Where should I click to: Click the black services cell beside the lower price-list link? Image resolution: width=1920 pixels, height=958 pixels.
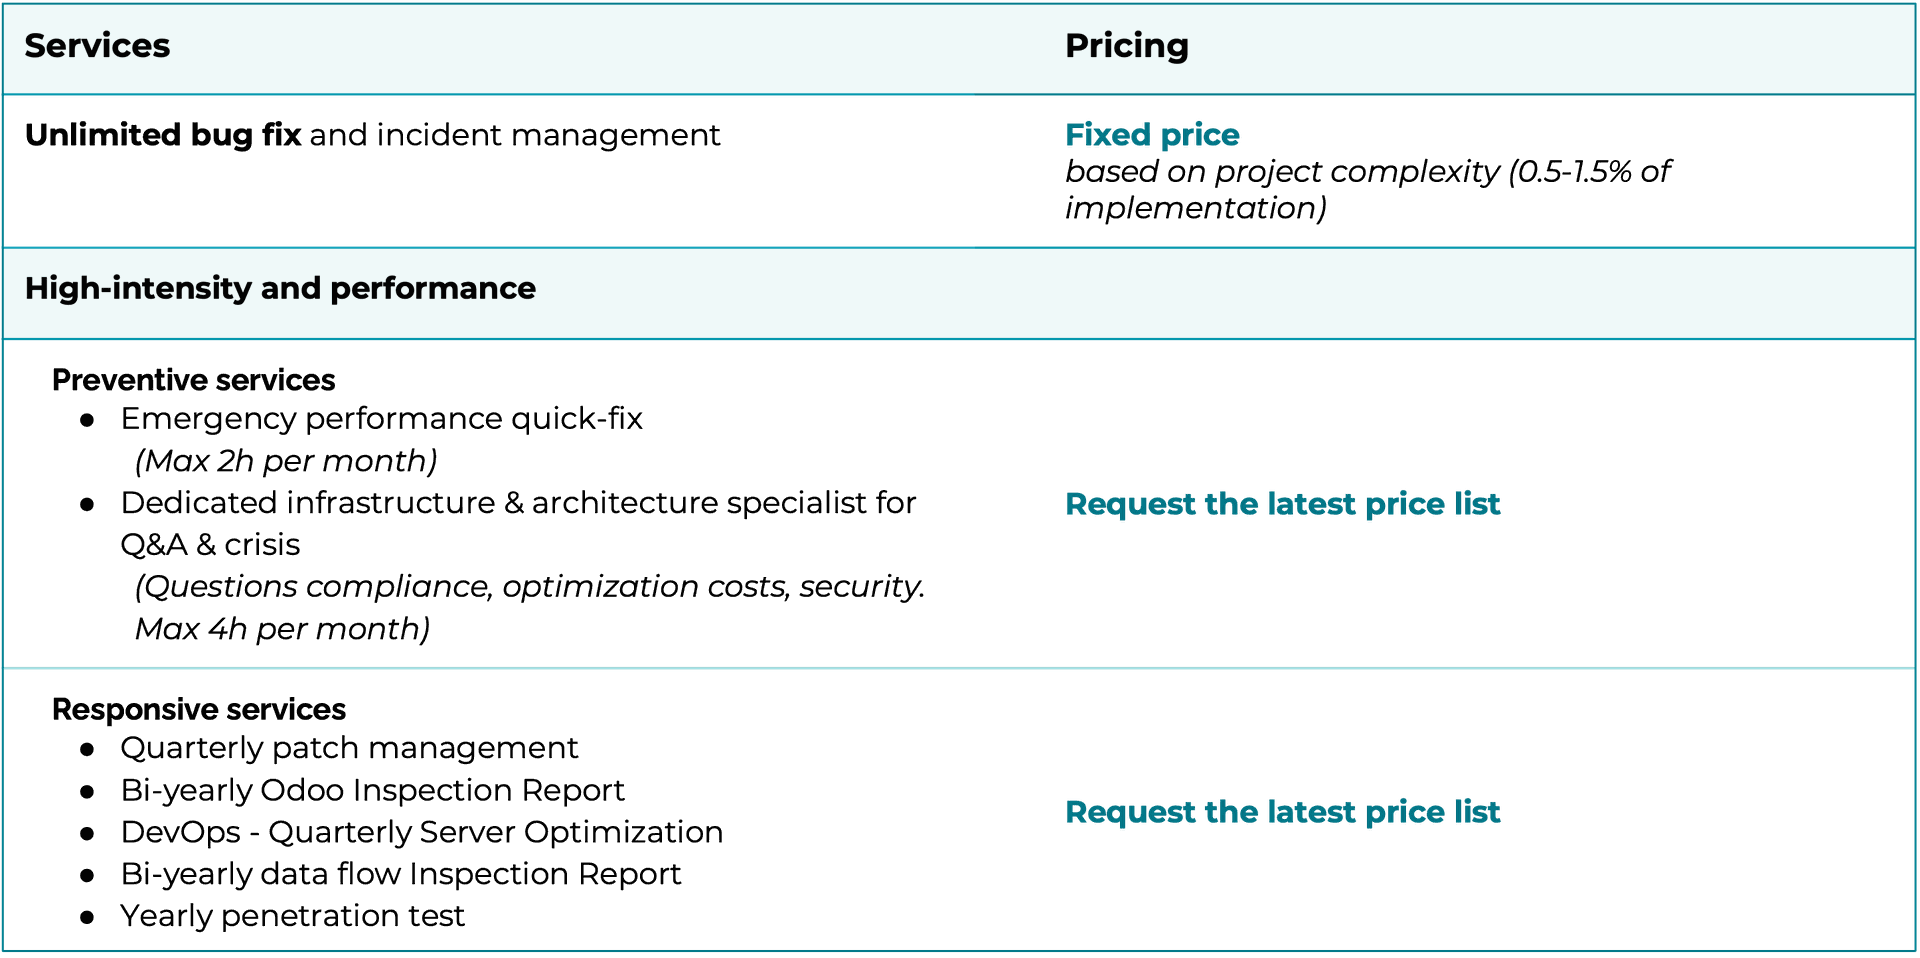pyautogui.click(x=500, y=811)
